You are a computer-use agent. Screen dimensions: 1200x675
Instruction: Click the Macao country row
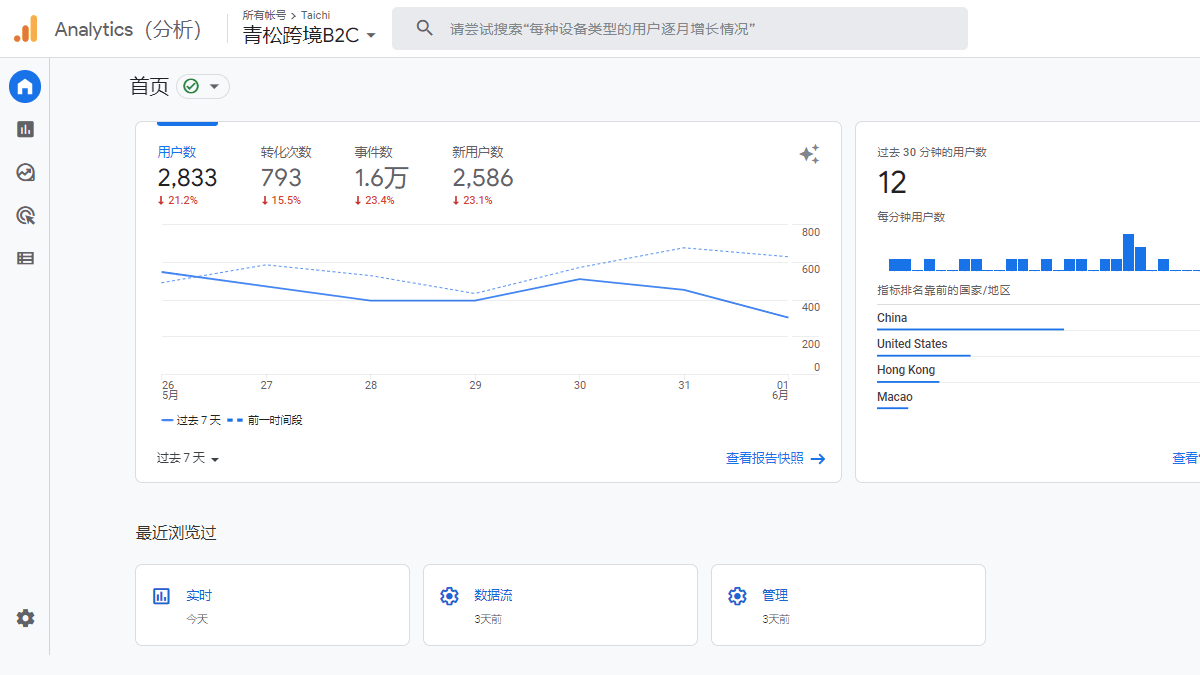pos(1038,397)
